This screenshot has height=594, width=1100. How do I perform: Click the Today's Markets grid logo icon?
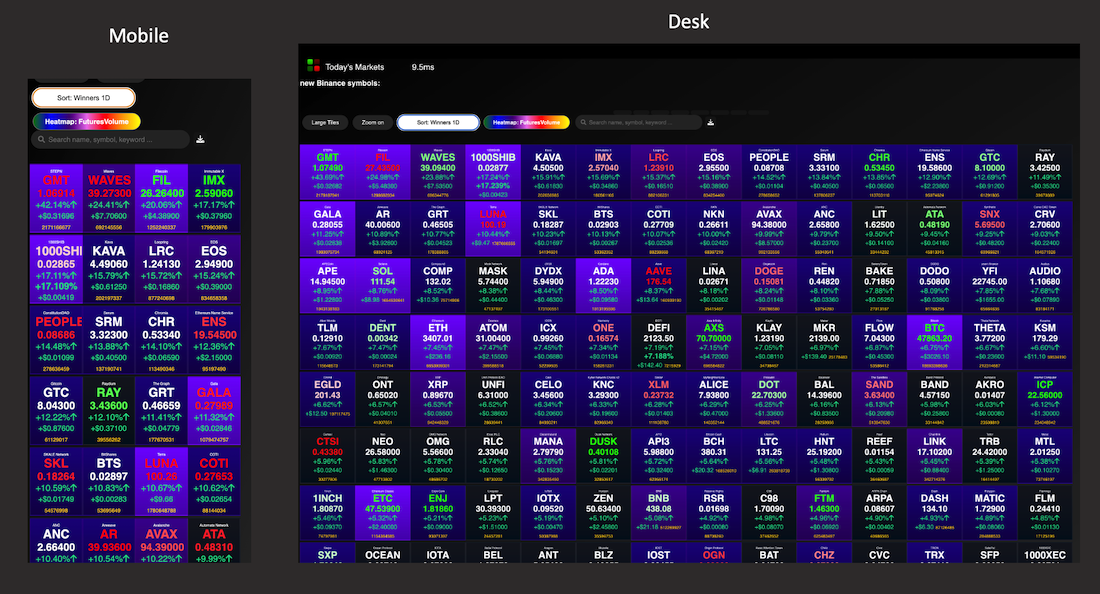tap(313, 67)
